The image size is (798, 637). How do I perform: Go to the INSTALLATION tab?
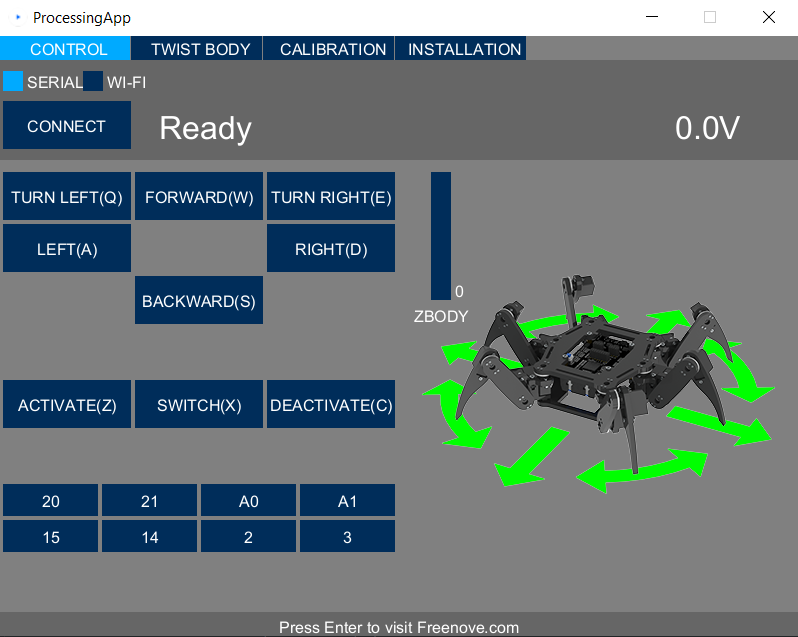(x=461, y=49)
